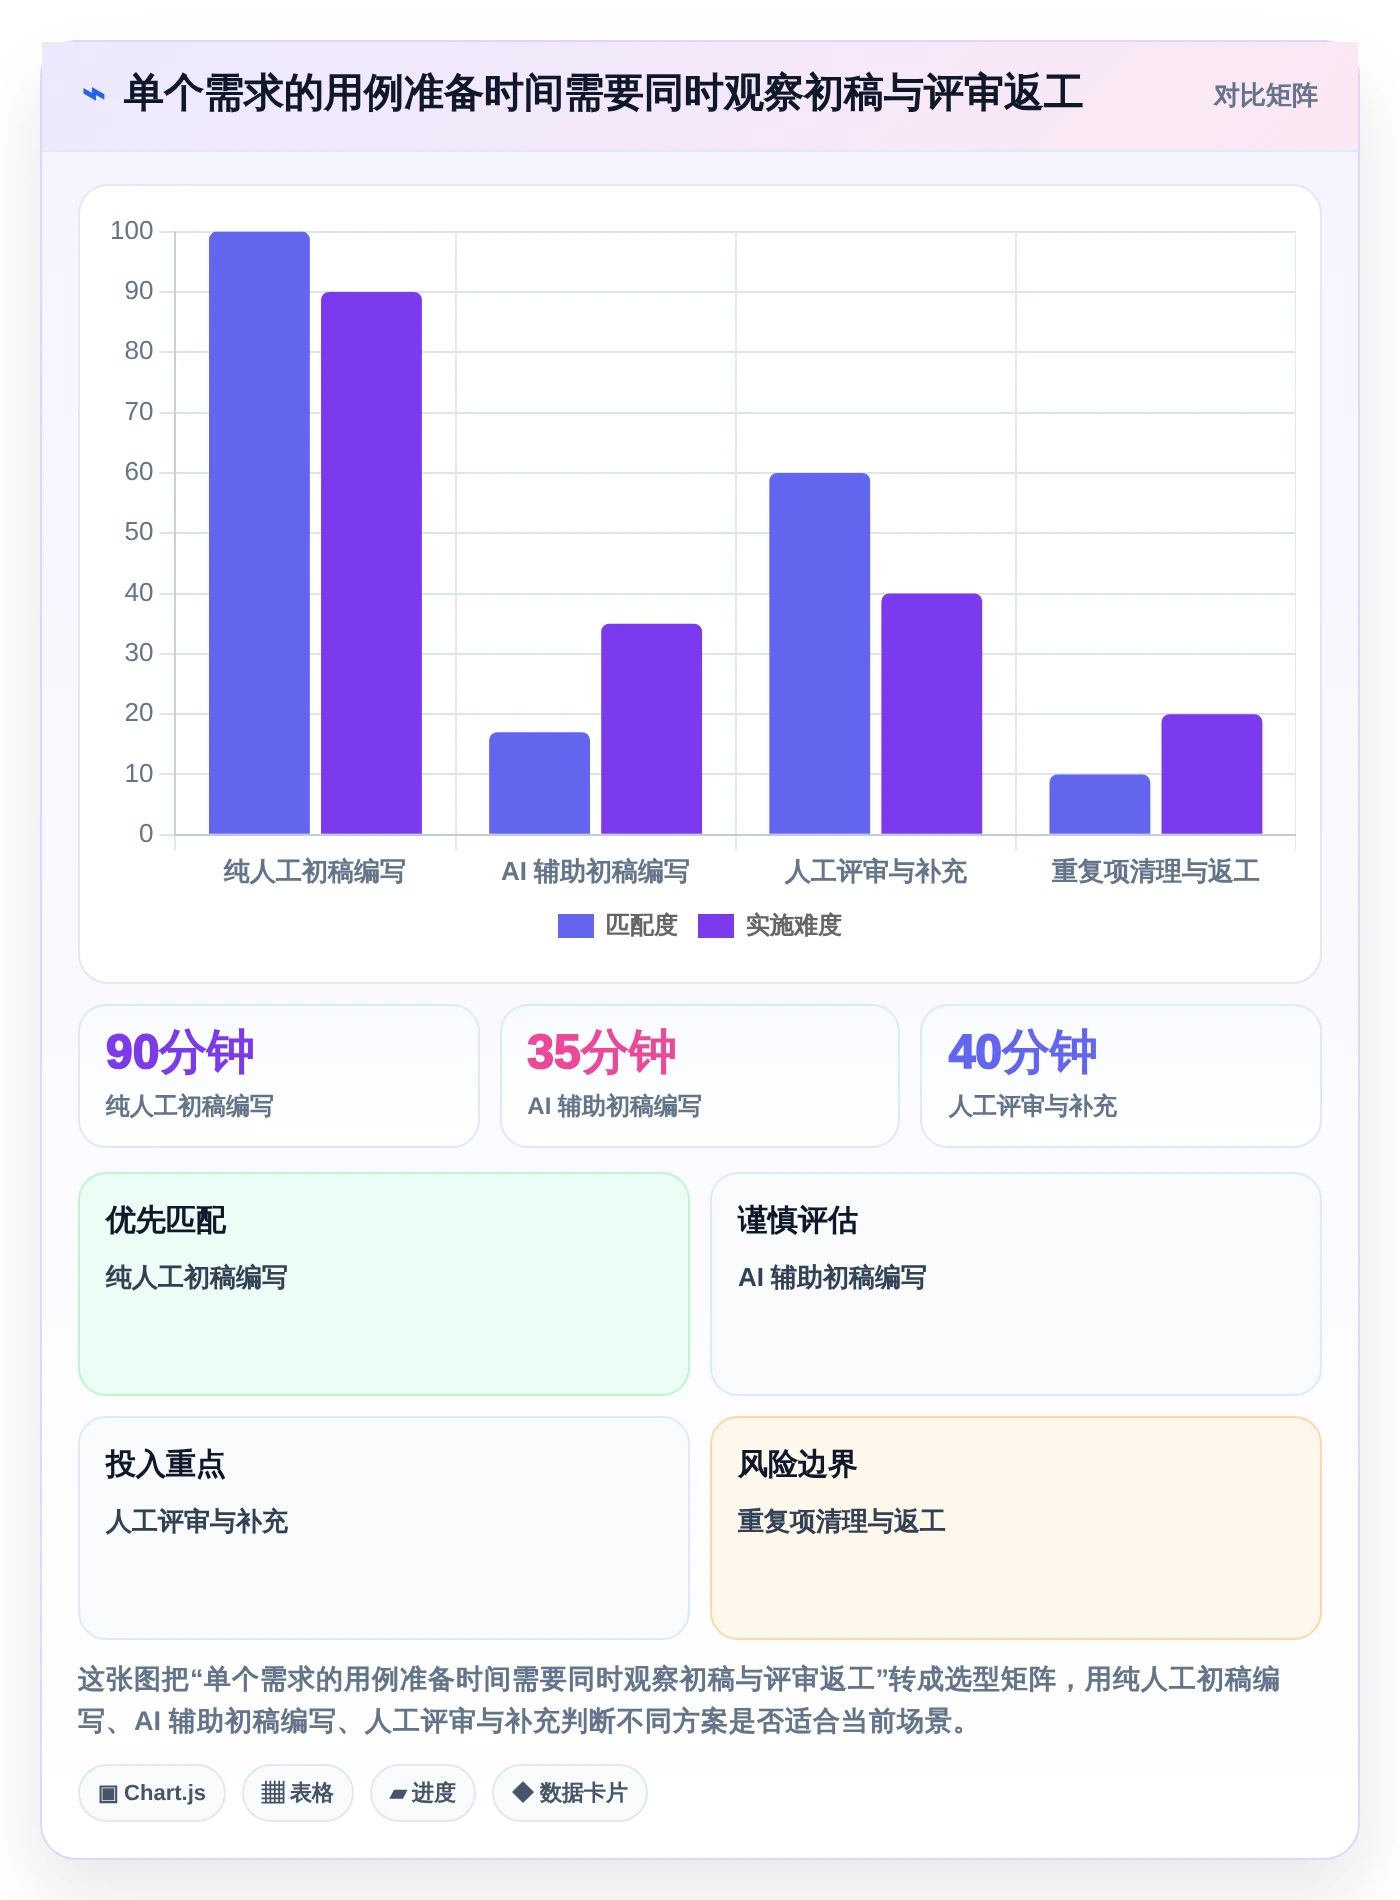
Task: Click the AI 辅助初稿编写 实施难度 bar at 35
Action: [x=651, y=729]
